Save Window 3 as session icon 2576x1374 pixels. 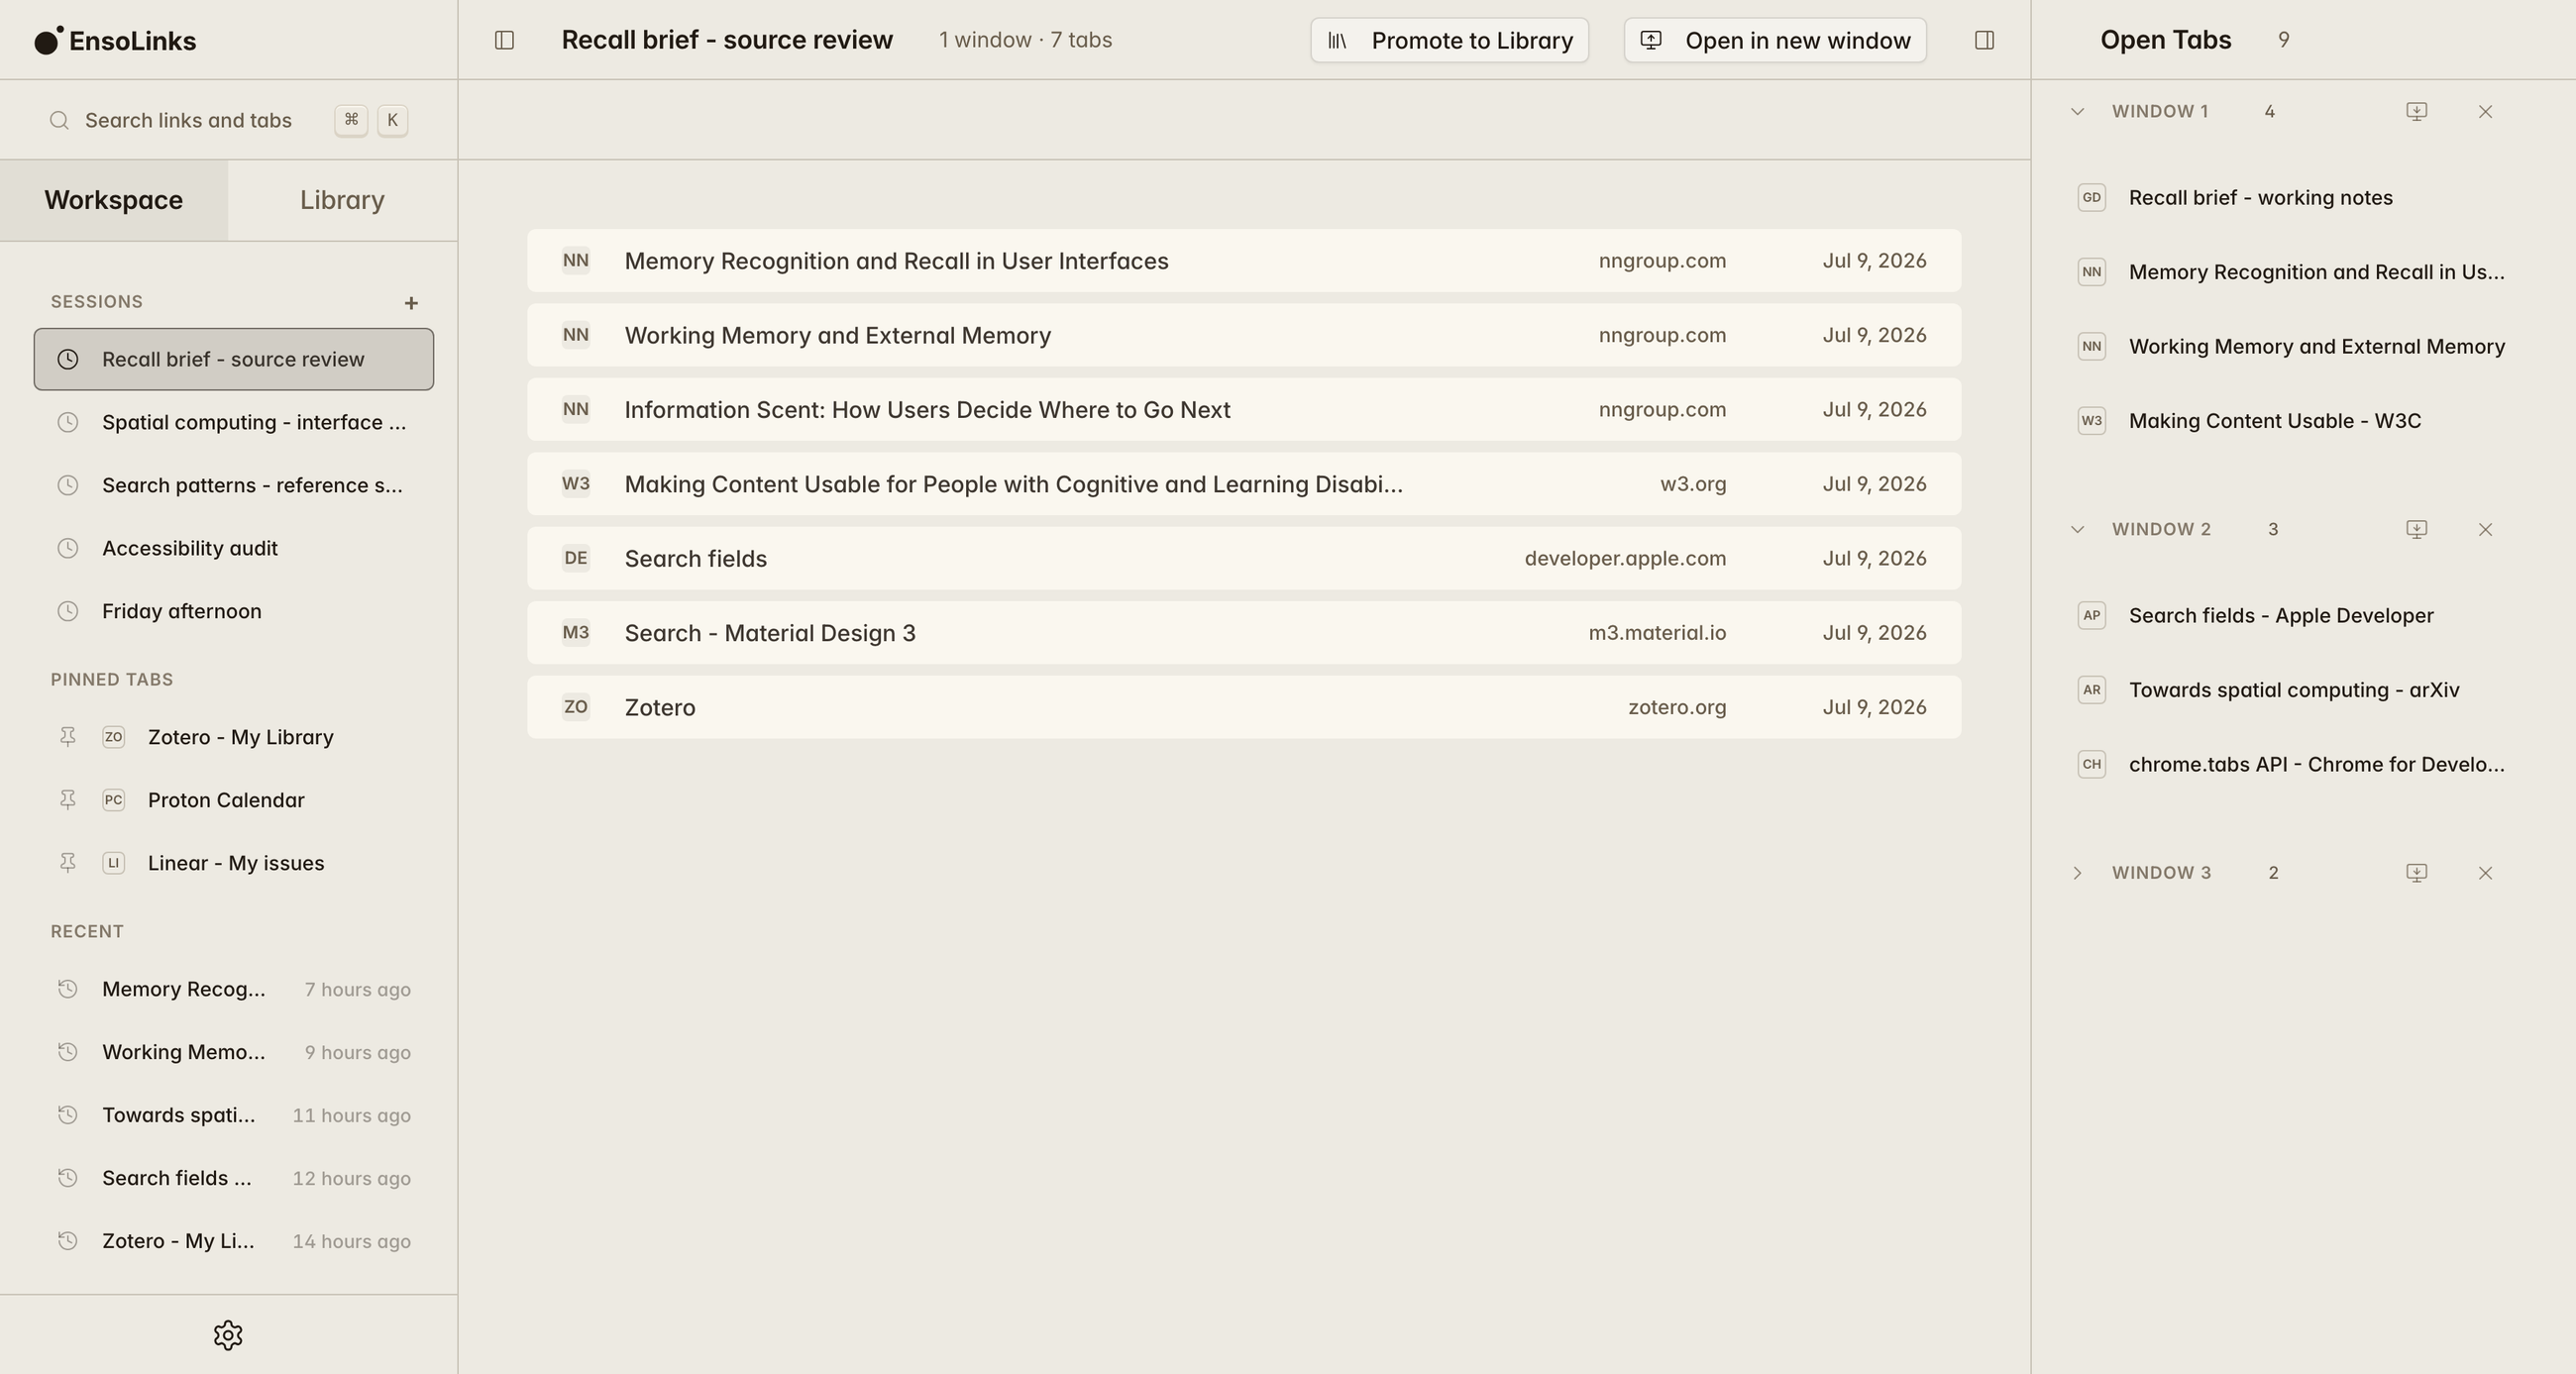(x=2417, y=873)
